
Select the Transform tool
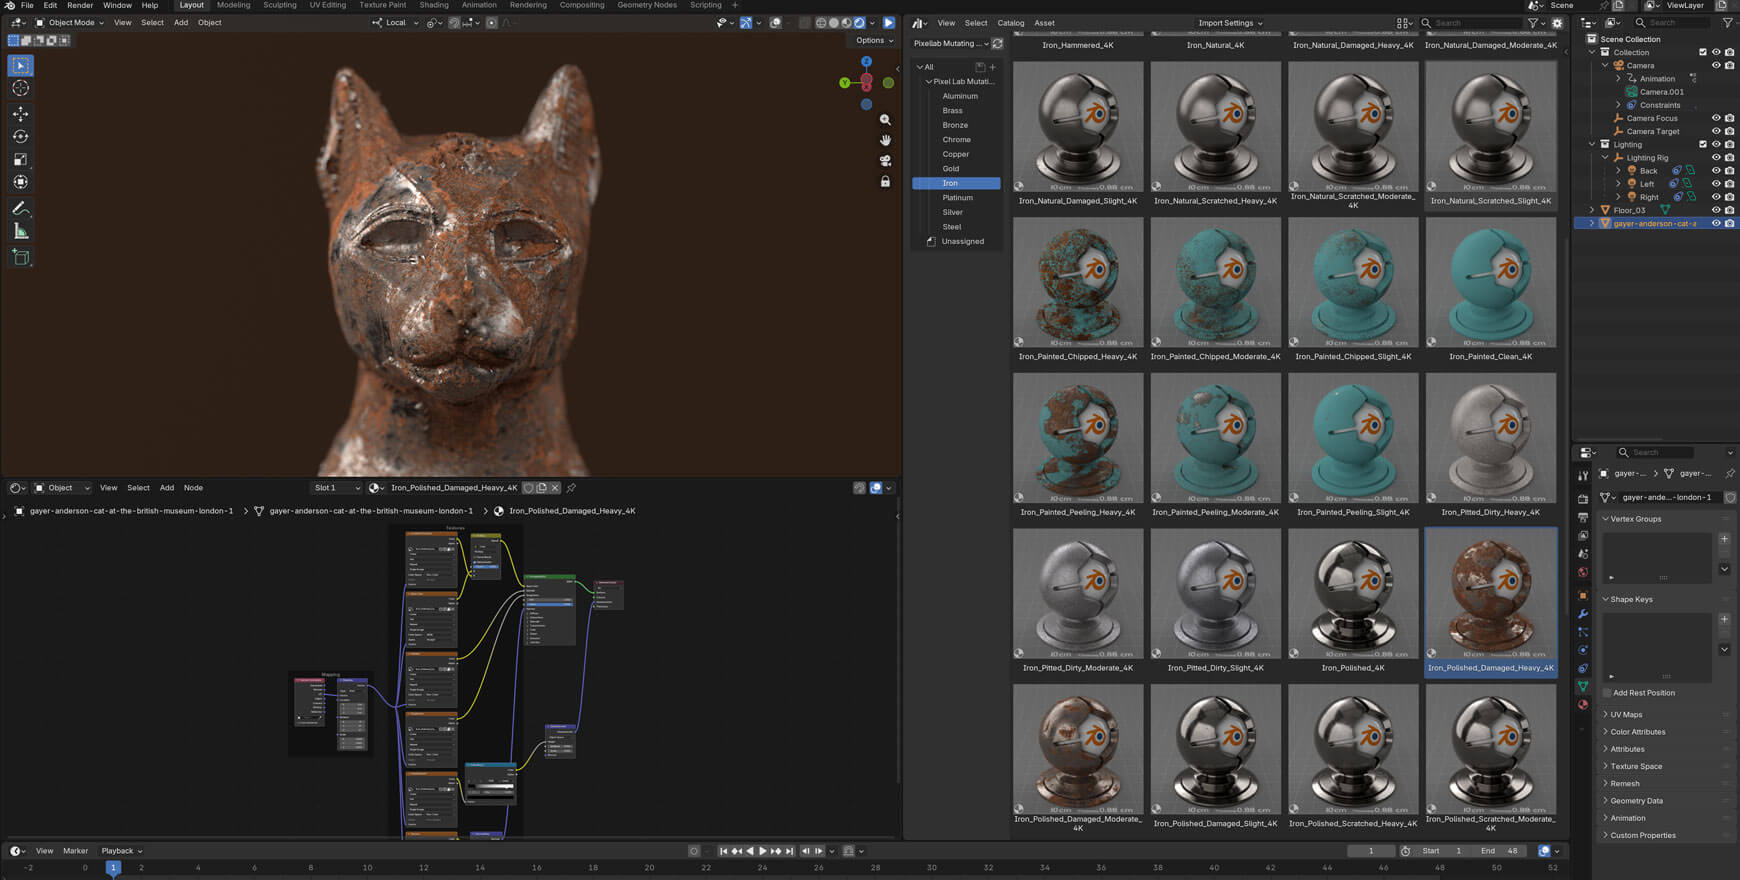click(x=20, y=182)
